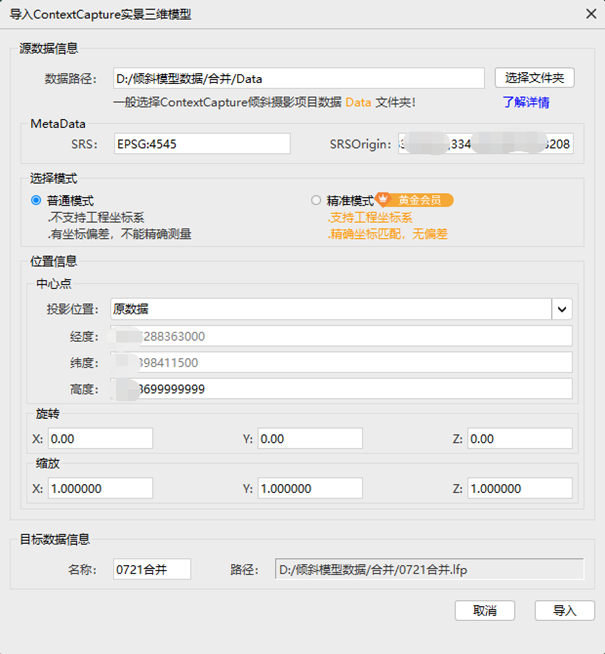The width and height of the screenshot is (605, 654).
Task: Click the target 路径 field ending .lfp
Action: pyautogui.click(x=429, y=569)
